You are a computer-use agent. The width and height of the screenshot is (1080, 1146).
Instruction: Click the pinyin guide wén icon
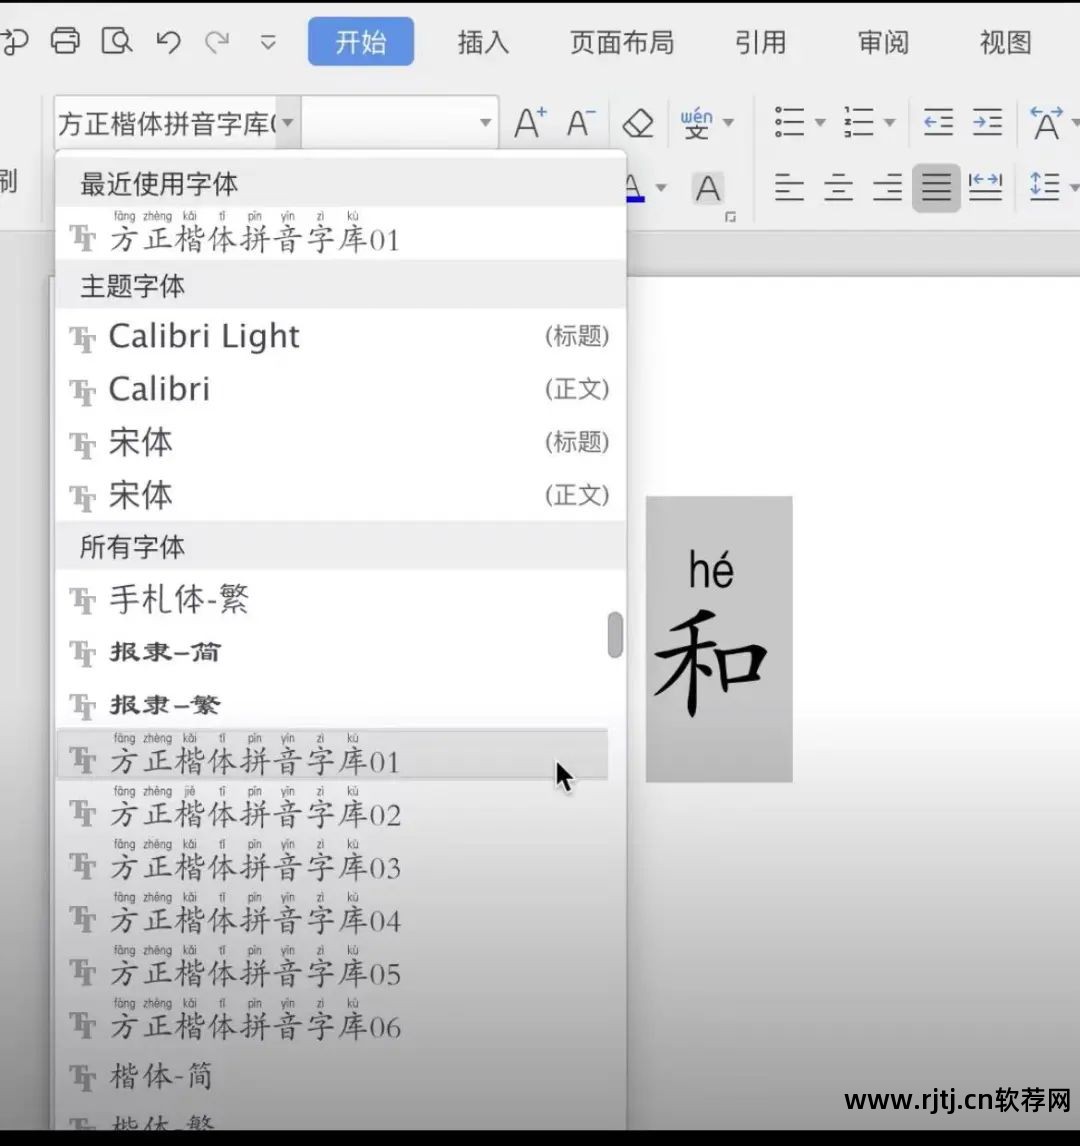(x=696, y=122)
